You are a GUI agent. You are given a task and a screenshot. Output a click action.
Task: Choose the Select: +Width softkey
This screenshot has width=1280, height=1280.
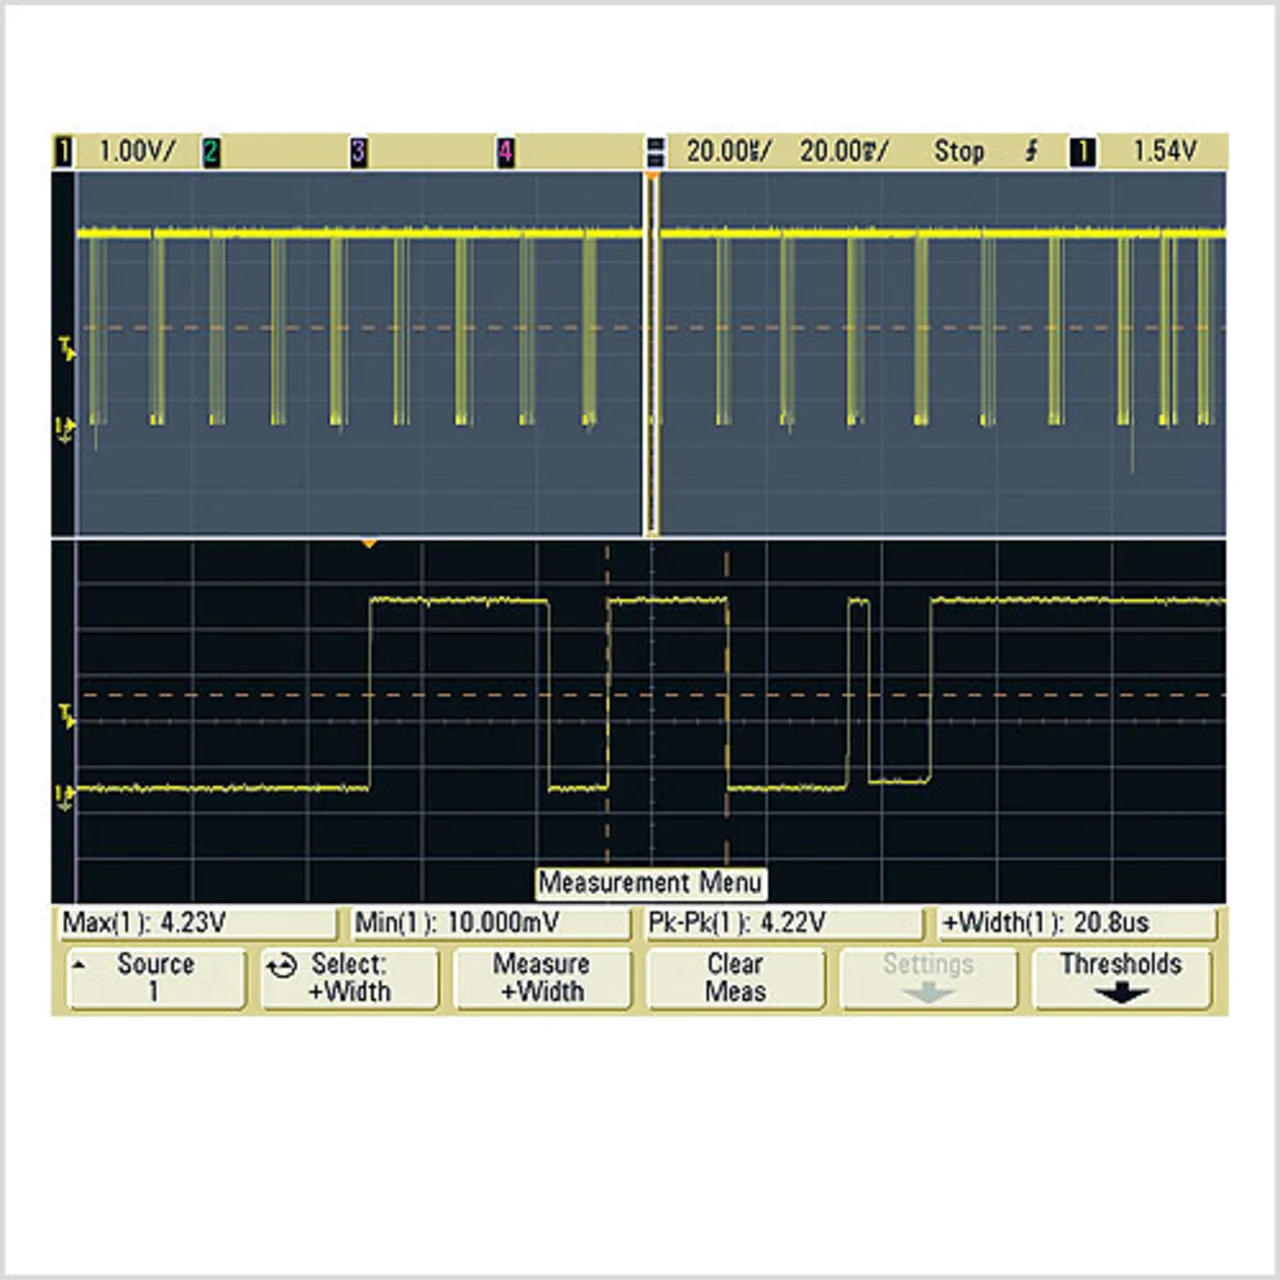[x=349, y=978]
